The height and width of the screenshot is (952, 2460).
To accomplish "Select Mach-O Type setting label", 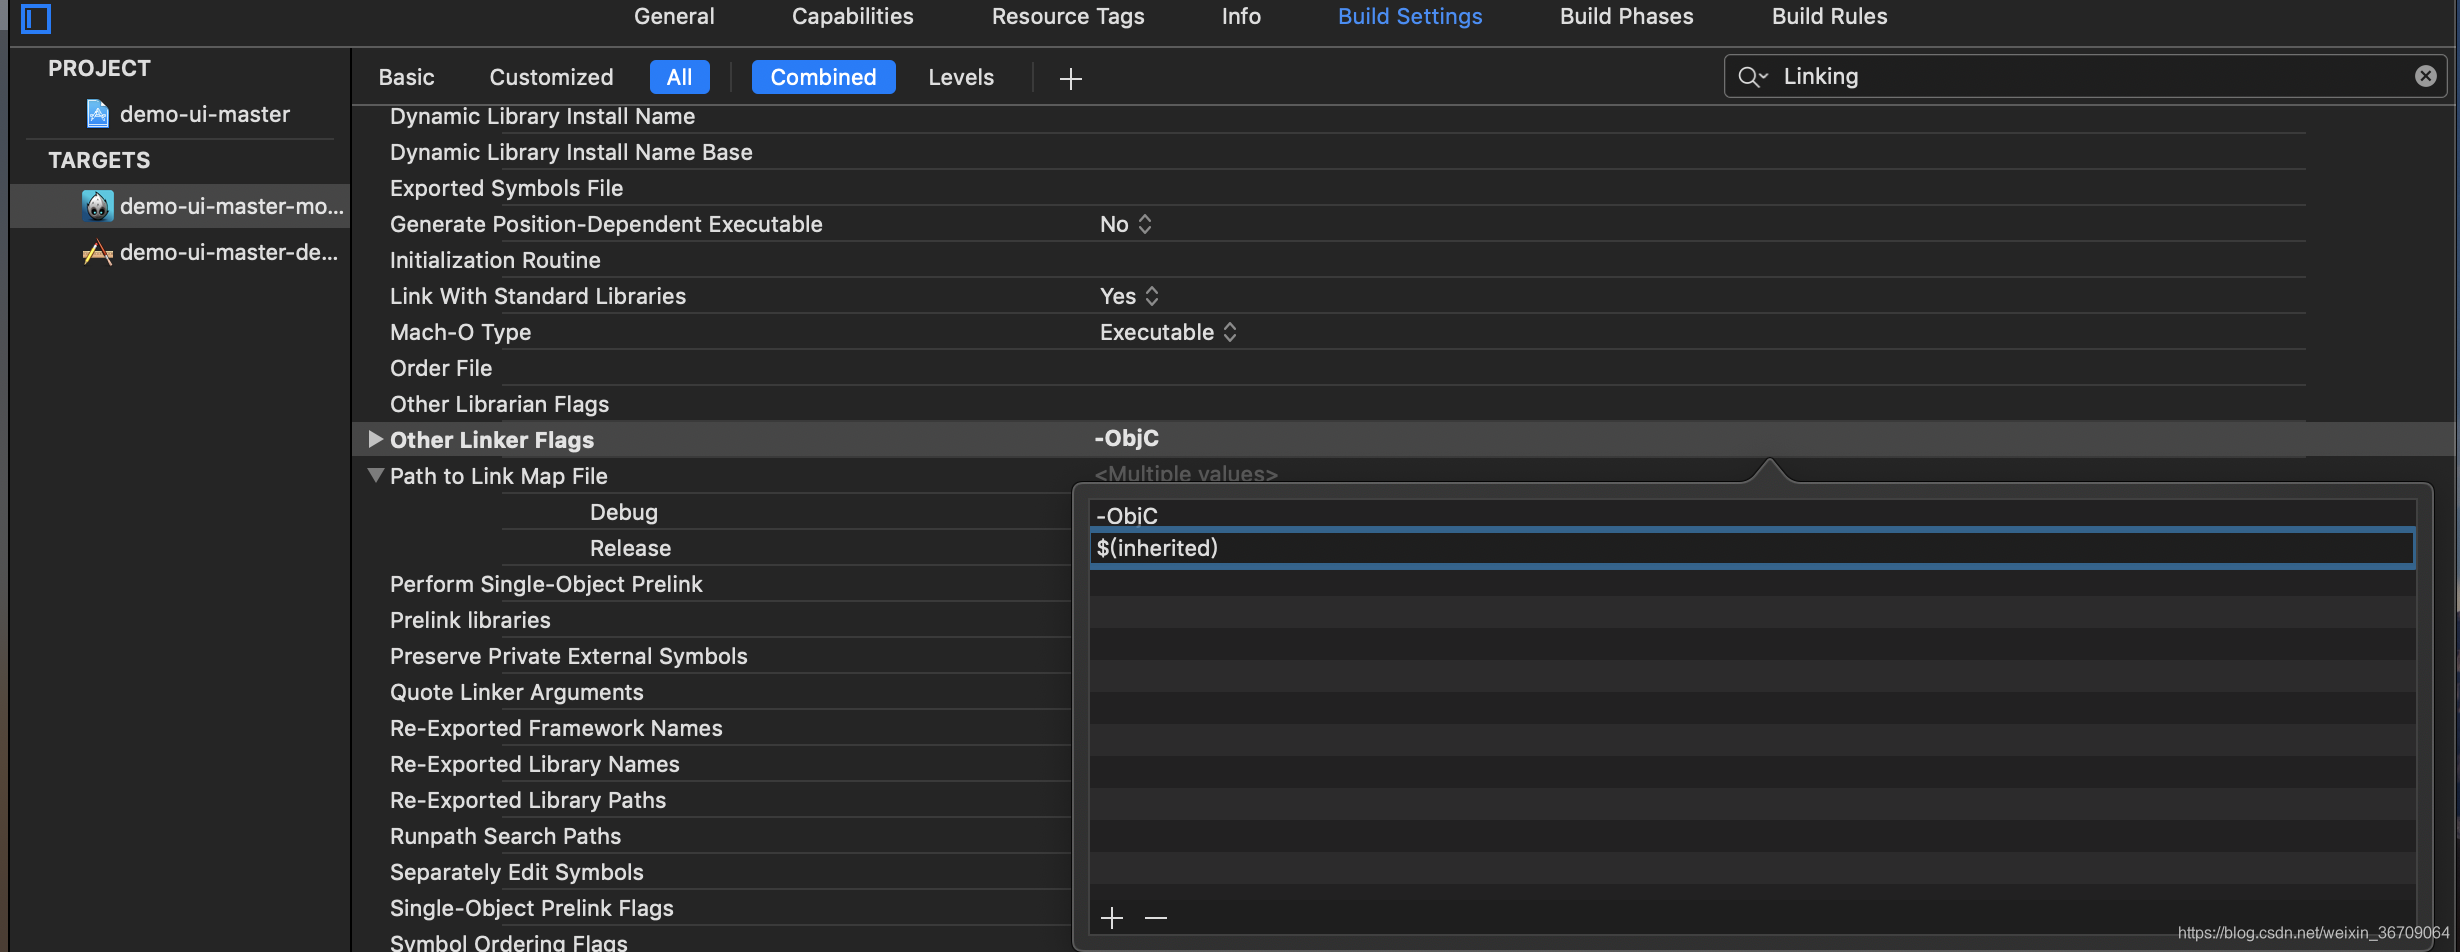I will pos(460,332).
